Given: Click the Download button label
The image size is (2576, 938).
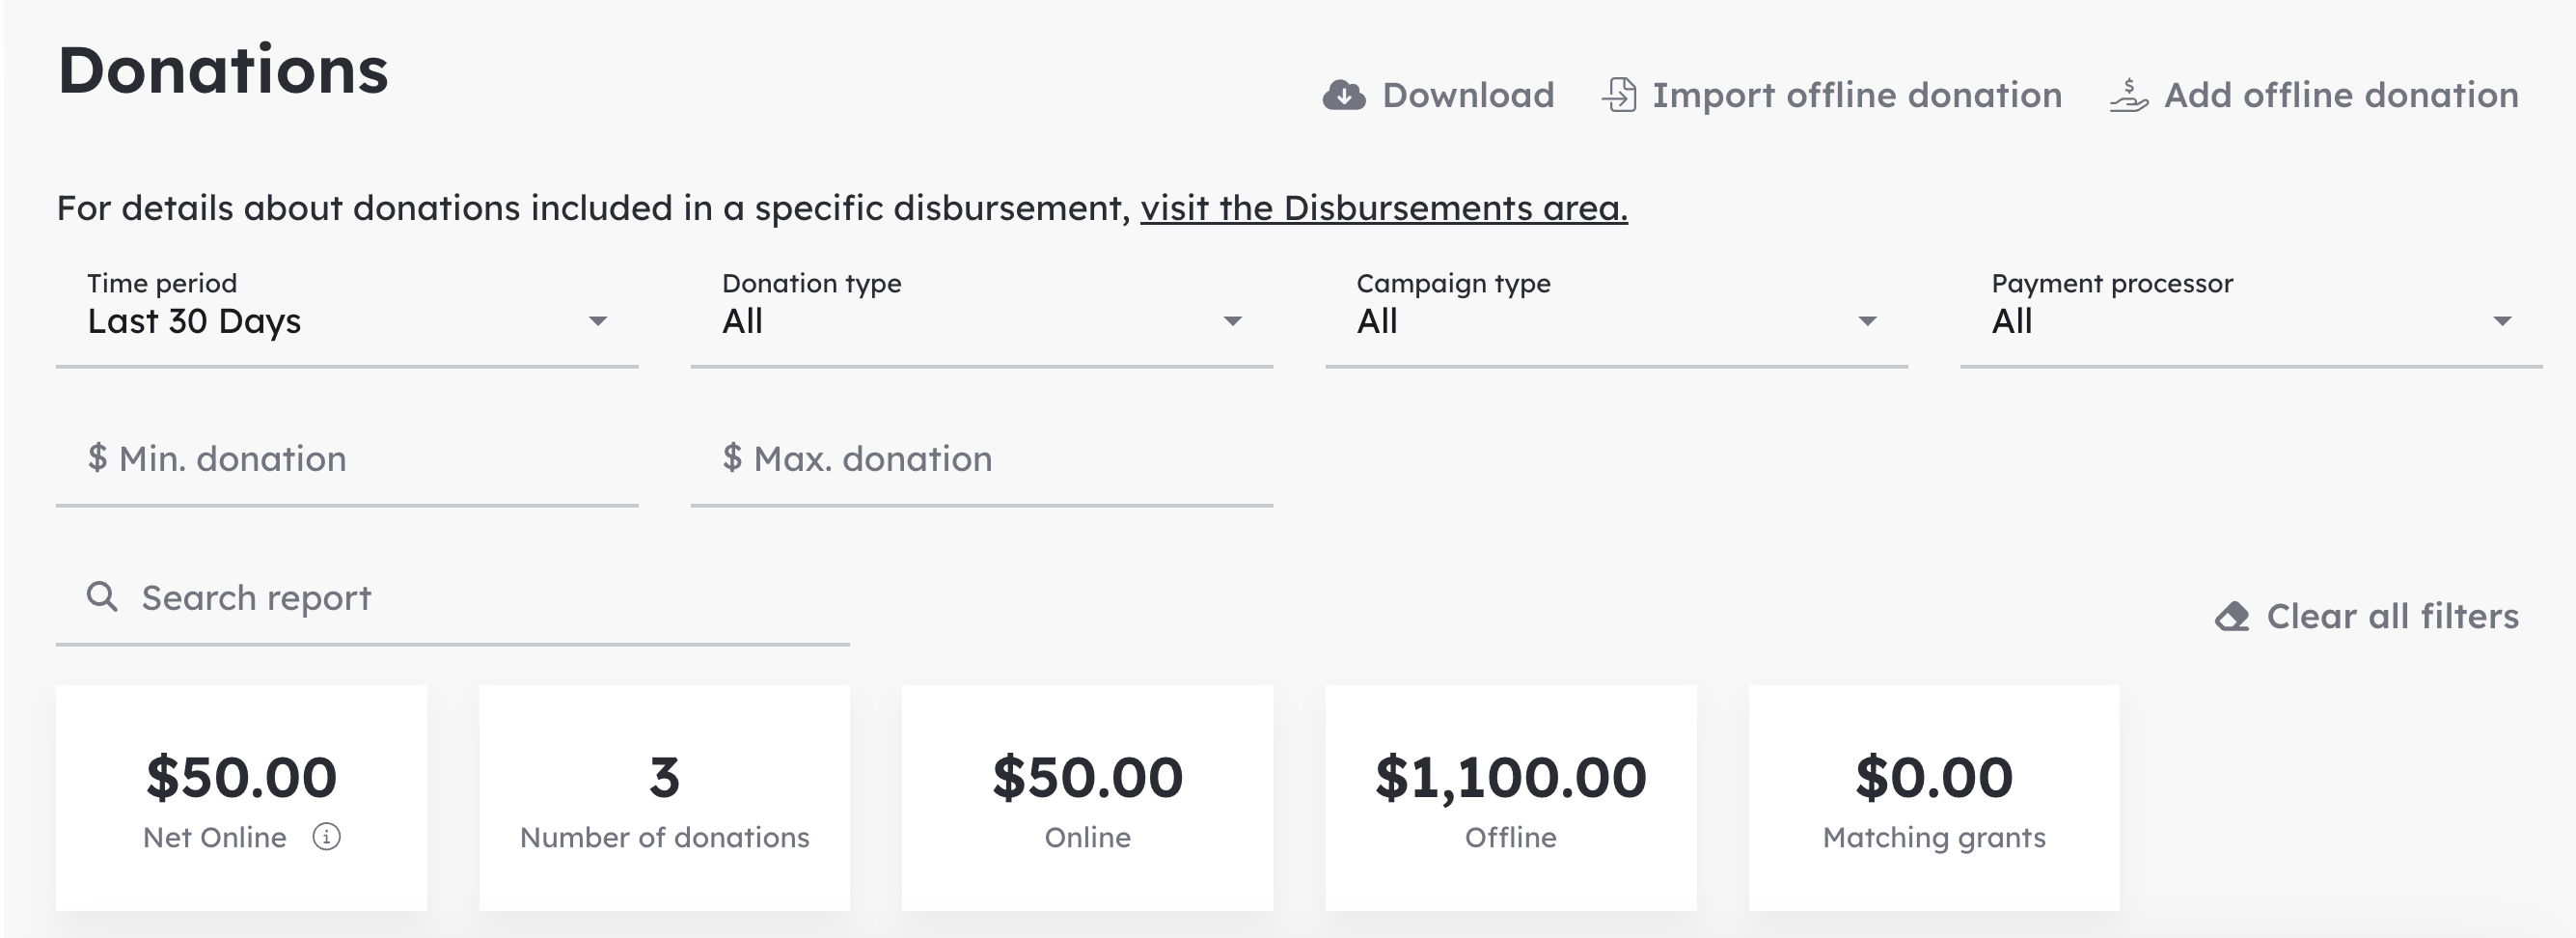Looking at the screenshot, I should pos(1468,95).
